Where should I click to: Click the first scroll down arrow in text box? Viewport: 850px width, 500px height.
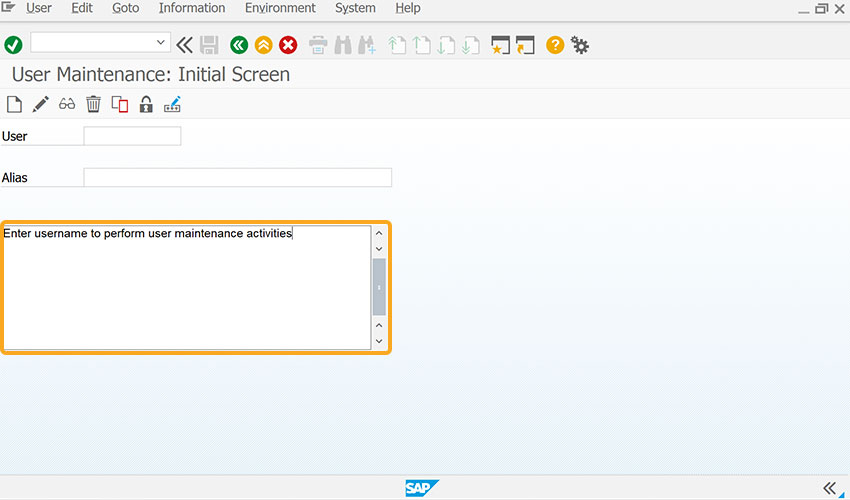point(379,249)
